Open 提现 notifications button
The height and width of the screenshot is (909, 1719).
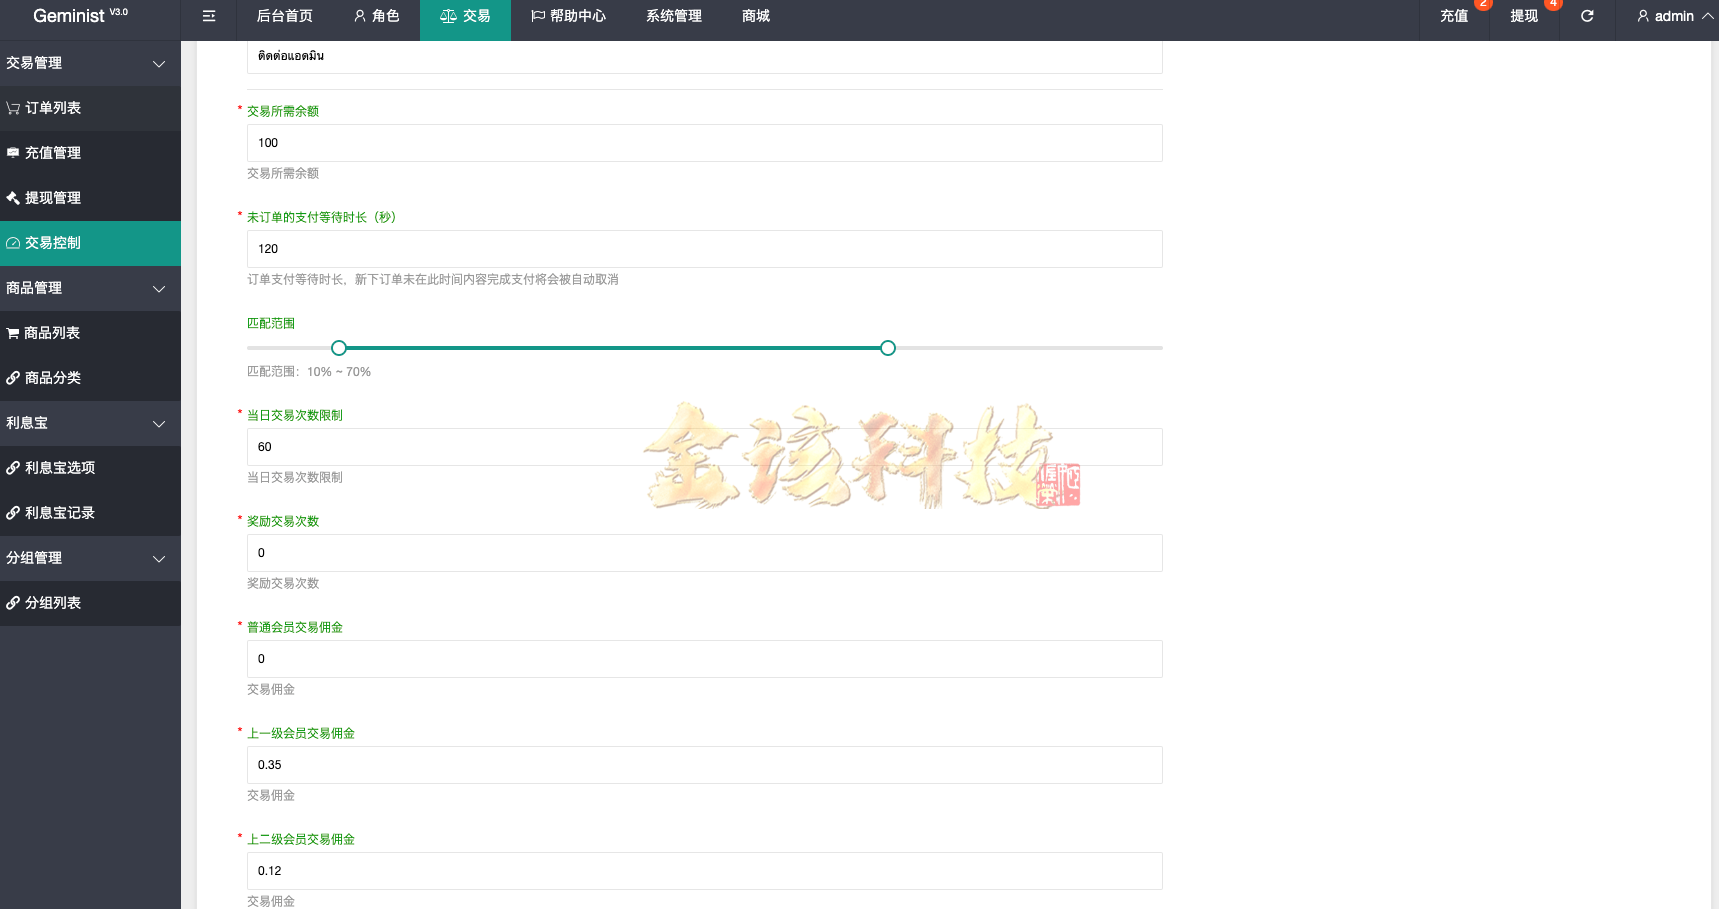click(1525, 16)
